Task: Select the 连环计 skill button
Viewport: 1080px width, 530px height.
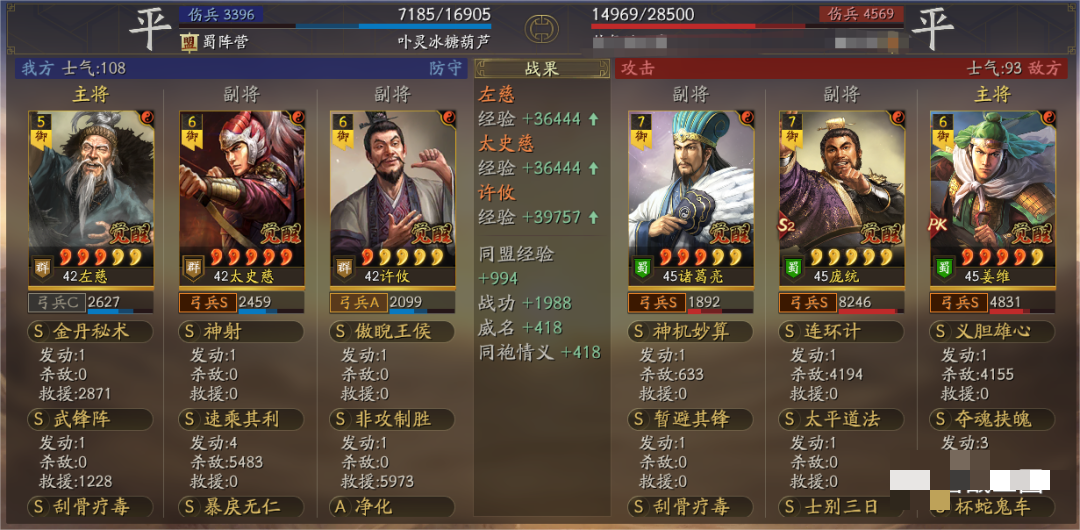Action: pyautogui.click(x=841, y=332)
